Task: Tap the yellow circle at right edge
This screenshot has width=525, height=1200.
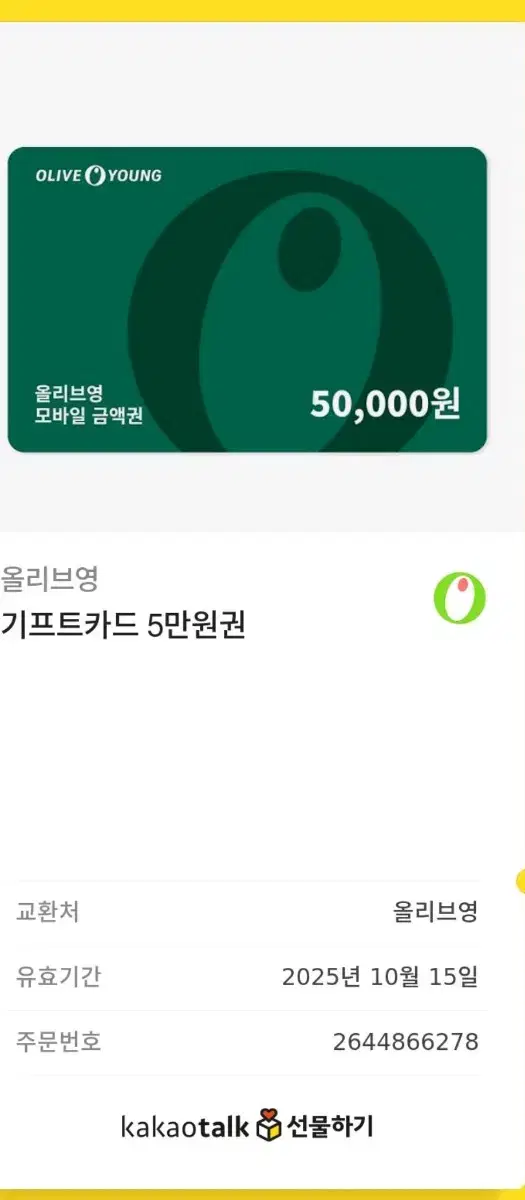Action: (x=520, y=881)
